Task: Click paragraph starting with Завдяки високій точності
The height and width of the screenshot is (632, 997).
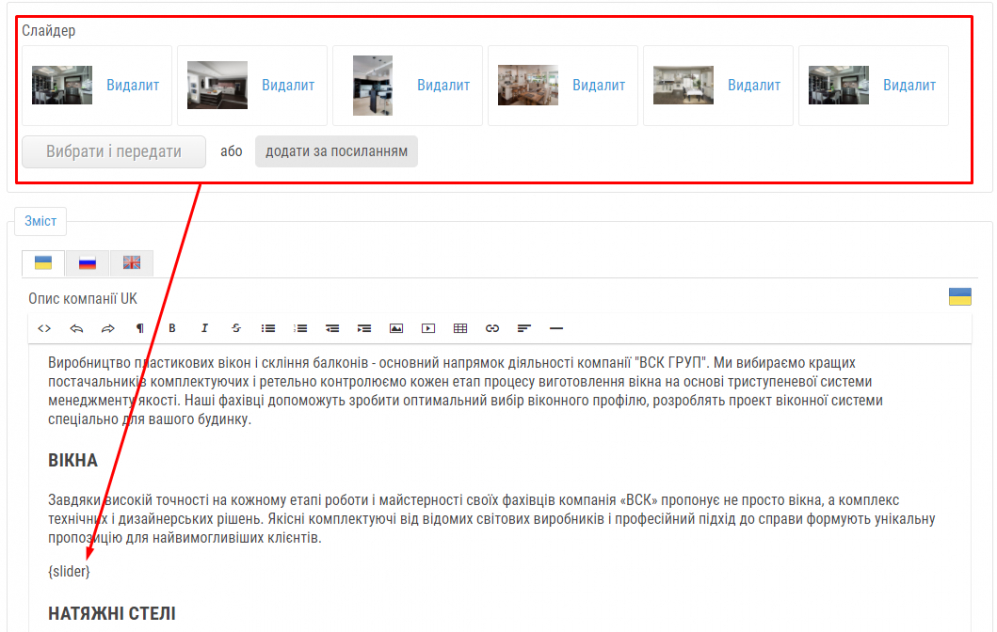Action: [x=492, y=519]
